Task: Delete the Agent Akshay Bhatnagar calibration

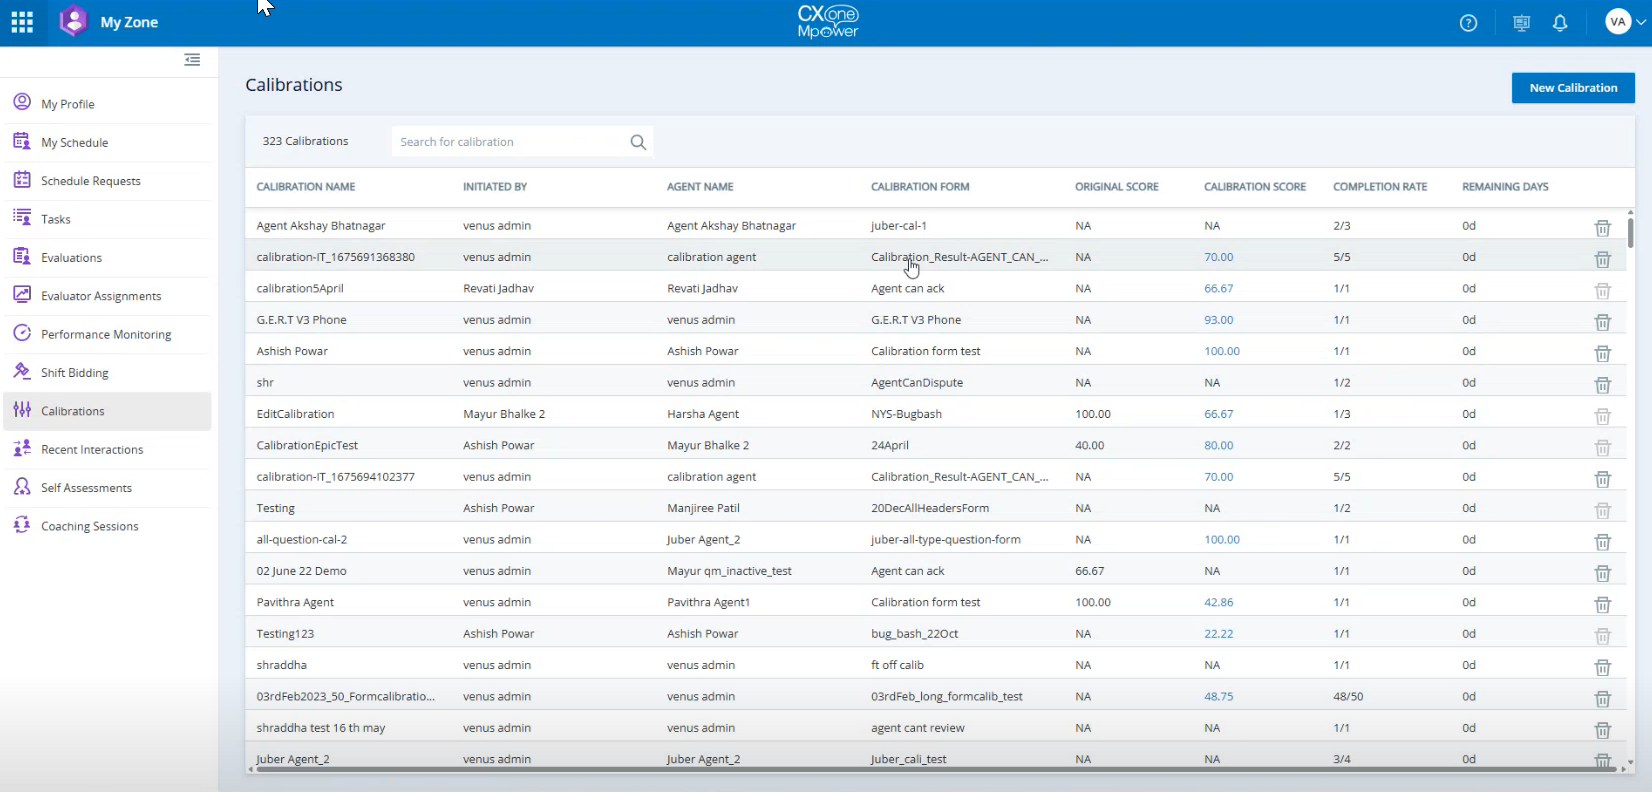Action: click(1602, 227)
